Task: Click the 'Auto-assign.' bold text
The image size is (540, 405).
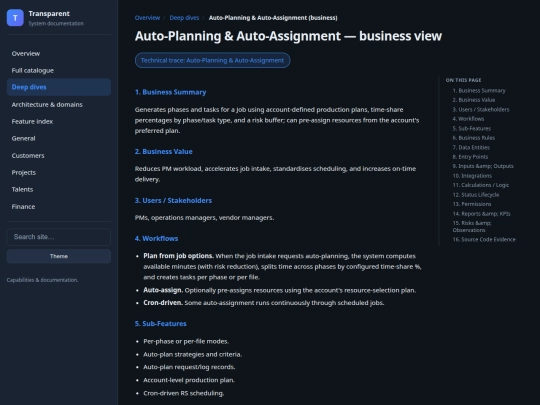Action: [x=163, y=290]
